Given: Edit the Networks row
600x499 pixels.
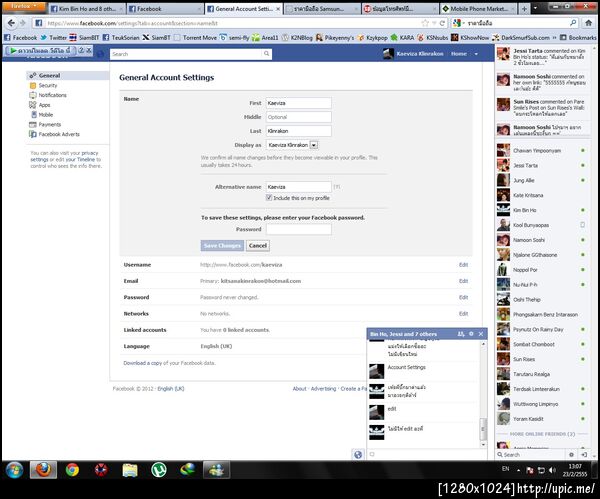Looking at the screenshot, I should tap(463, 314).
